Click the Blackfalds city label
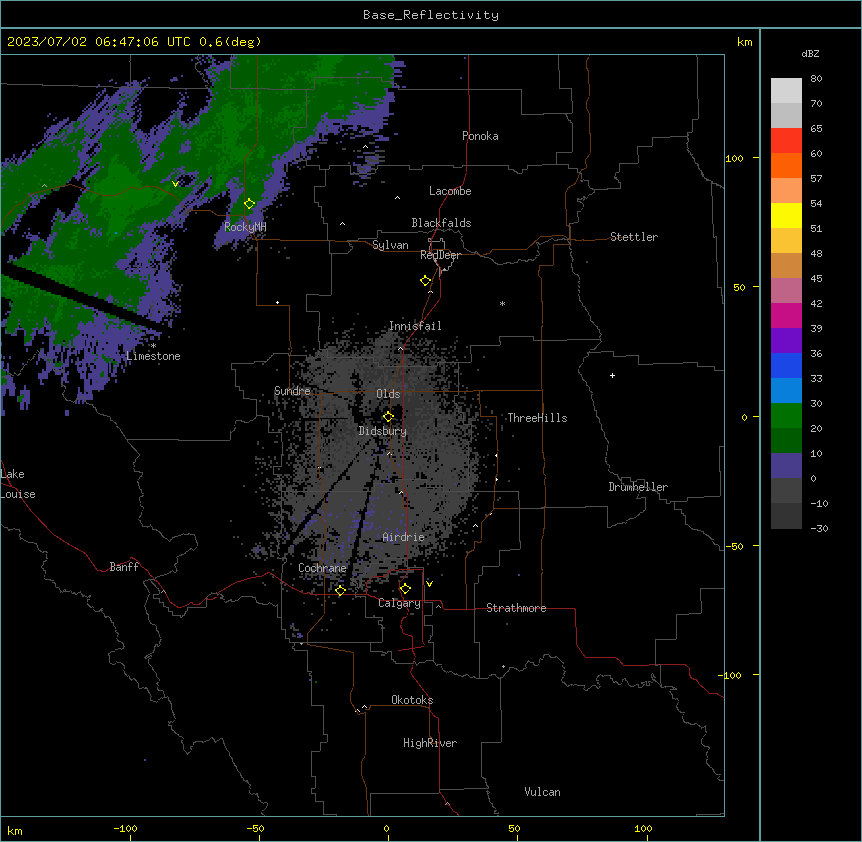862x842 pixels. point(441,223)
